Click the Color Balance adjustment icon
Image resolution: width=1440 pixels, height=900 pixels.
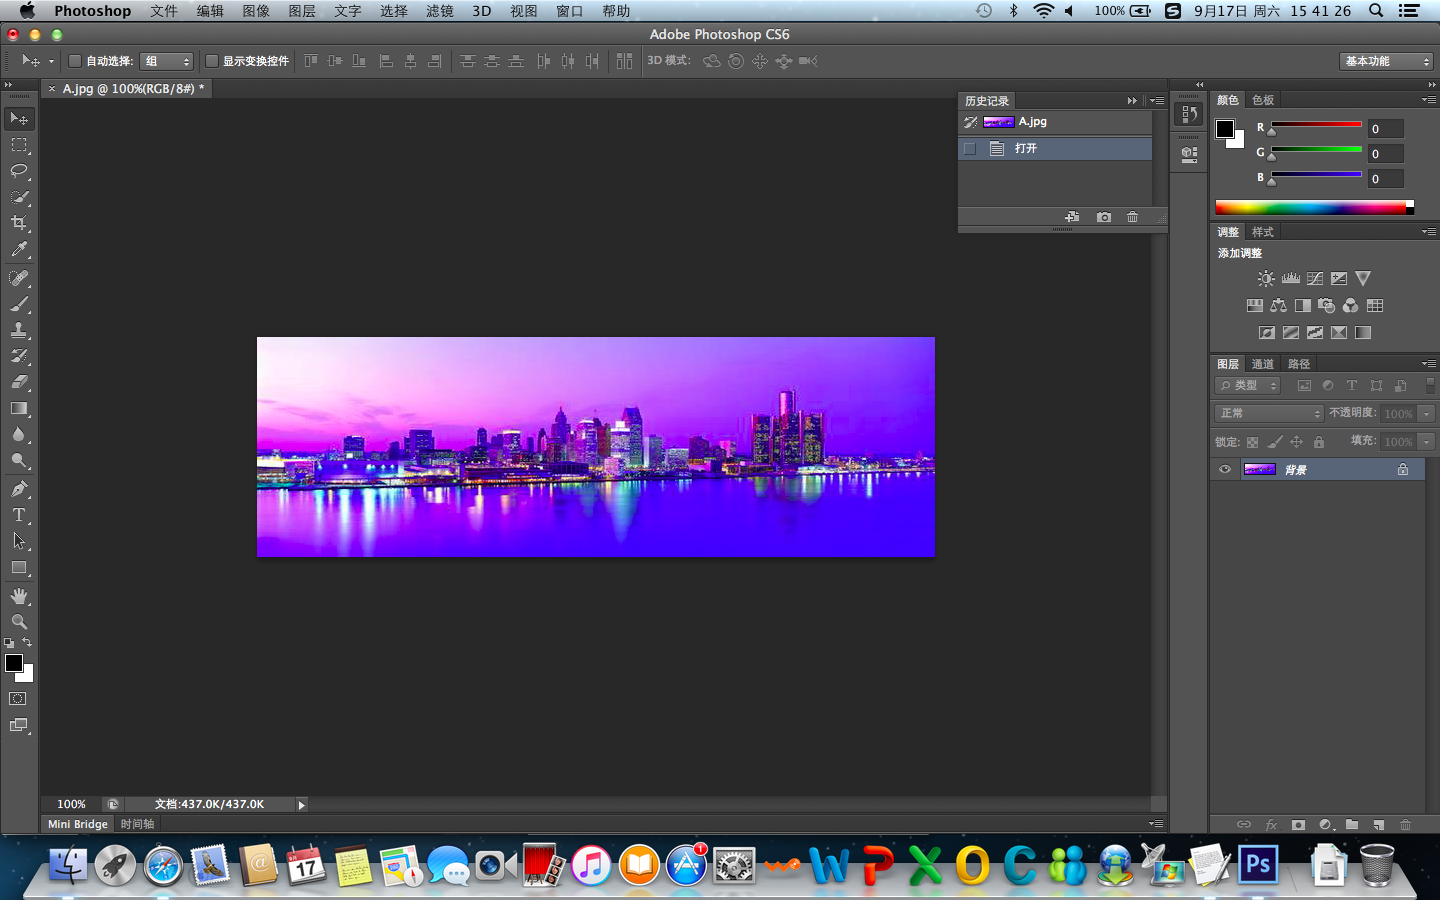pos(1279,306)
